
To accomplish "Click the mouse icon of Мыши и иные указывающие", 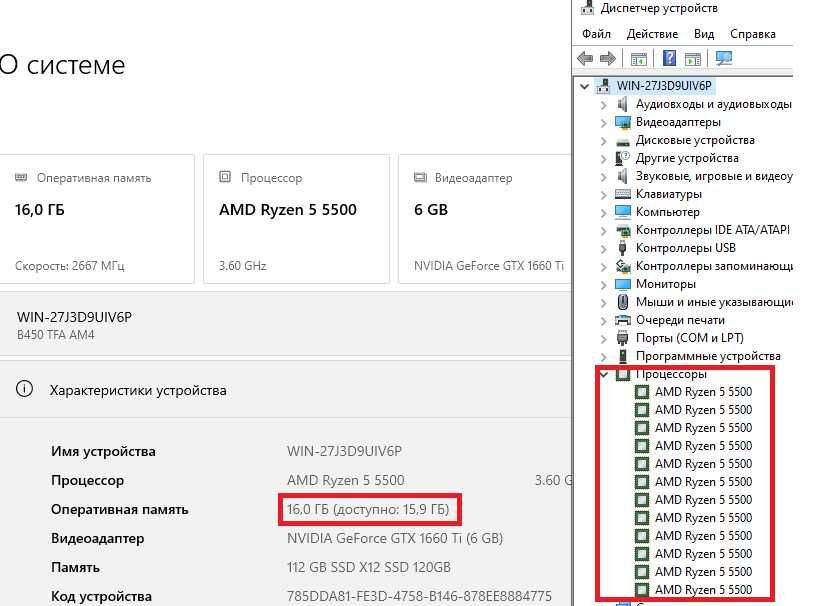I will point(622,302).
